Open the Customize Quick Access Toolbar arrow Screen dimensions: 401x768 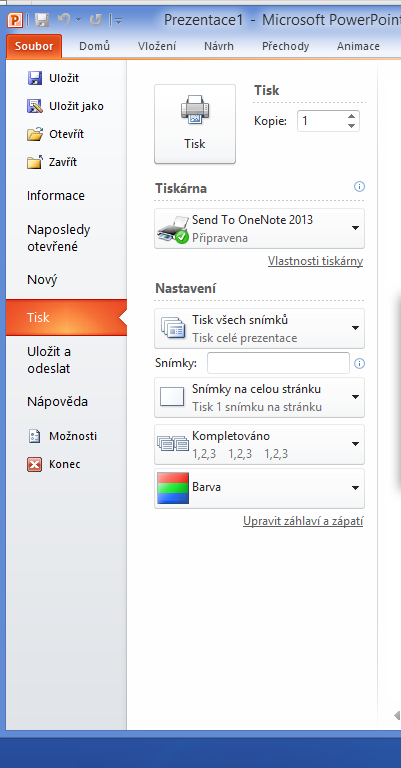pos(117,21)
